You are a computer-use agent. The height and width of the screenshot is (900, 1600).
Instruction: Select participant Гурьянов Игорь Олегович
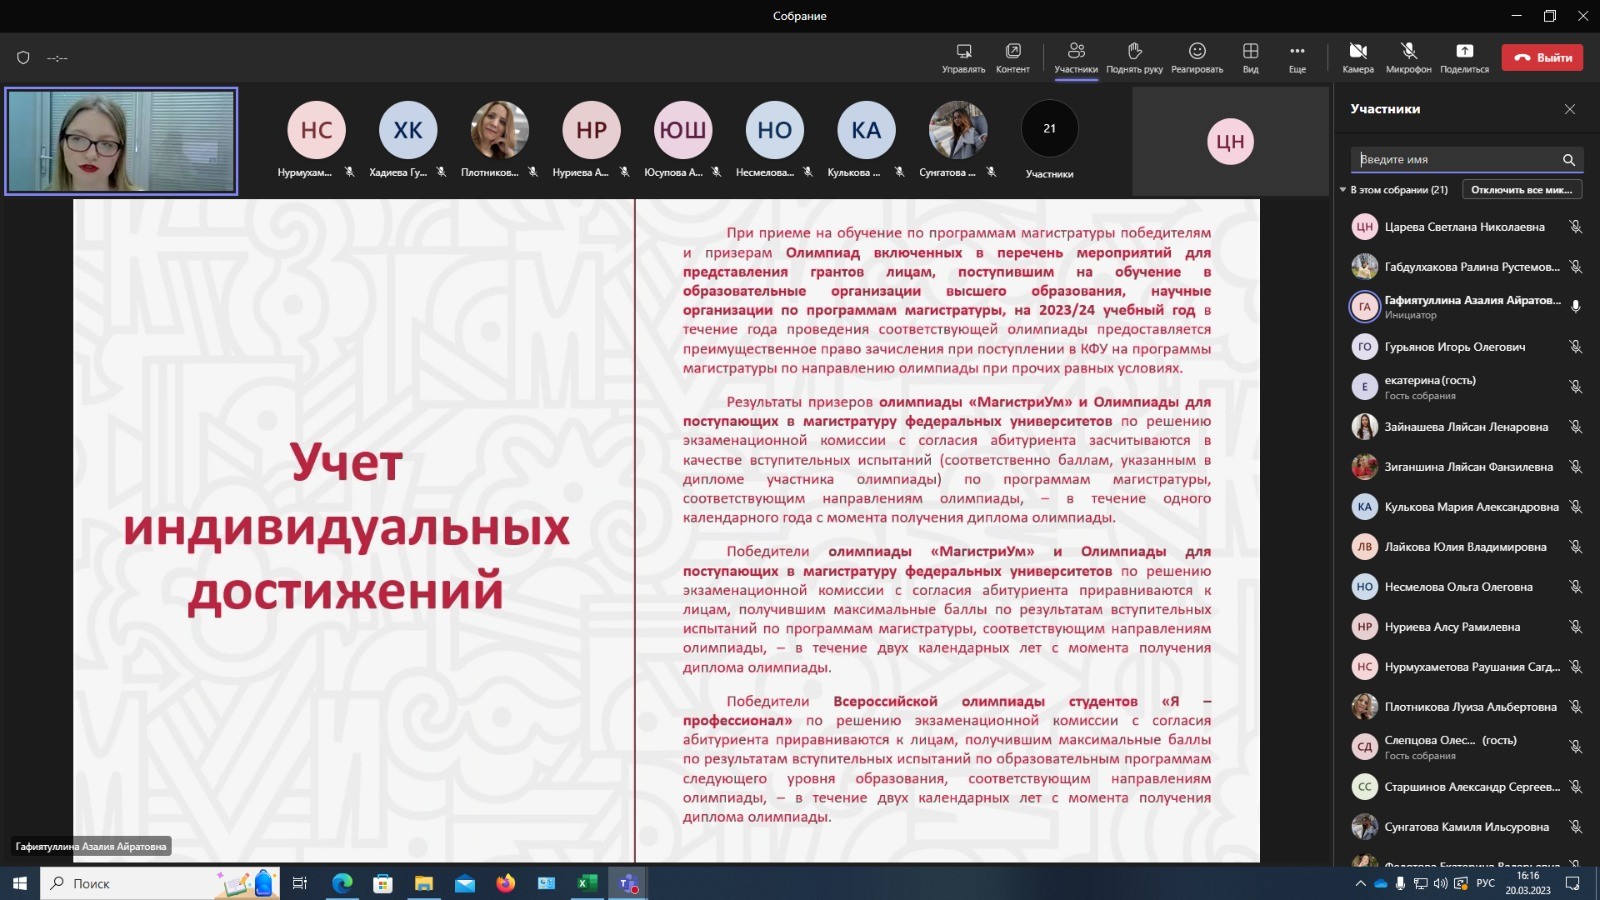tap(1454, 347)
